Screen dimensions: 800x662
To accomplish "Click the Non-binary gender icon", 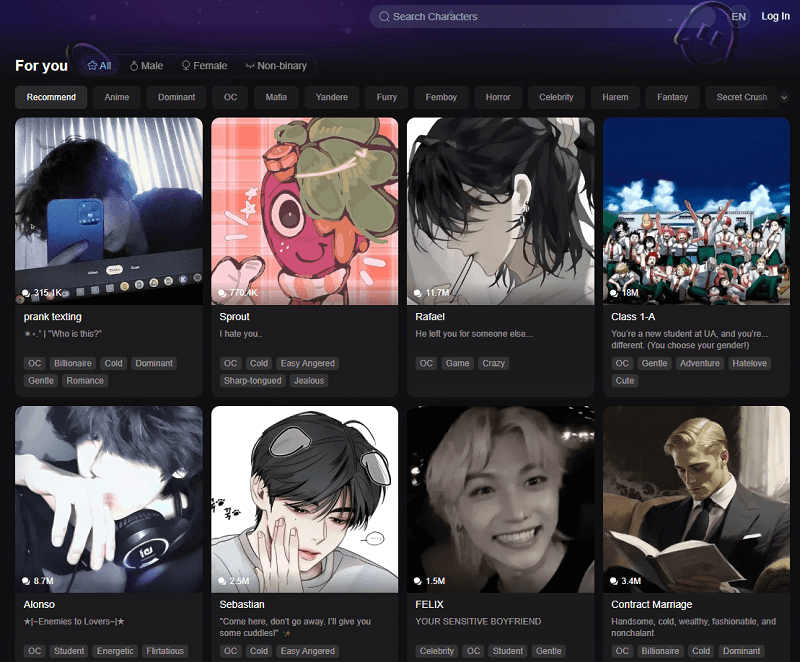I will [x=250, y=66].
